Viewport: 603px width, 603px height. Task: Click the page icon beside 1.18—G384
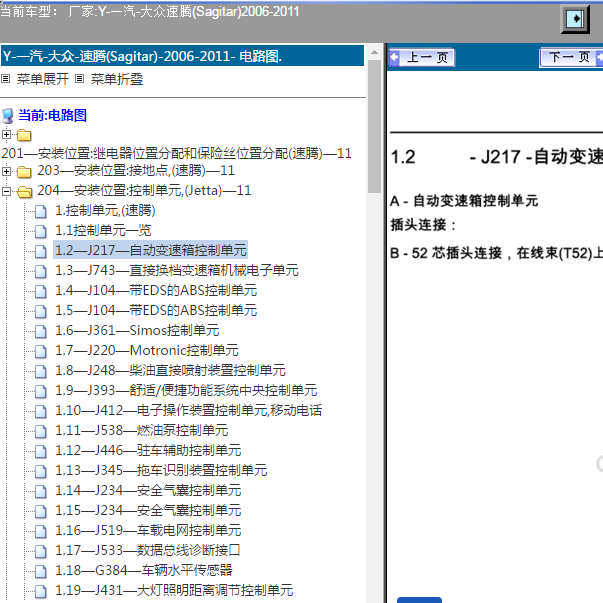point(40,571)
